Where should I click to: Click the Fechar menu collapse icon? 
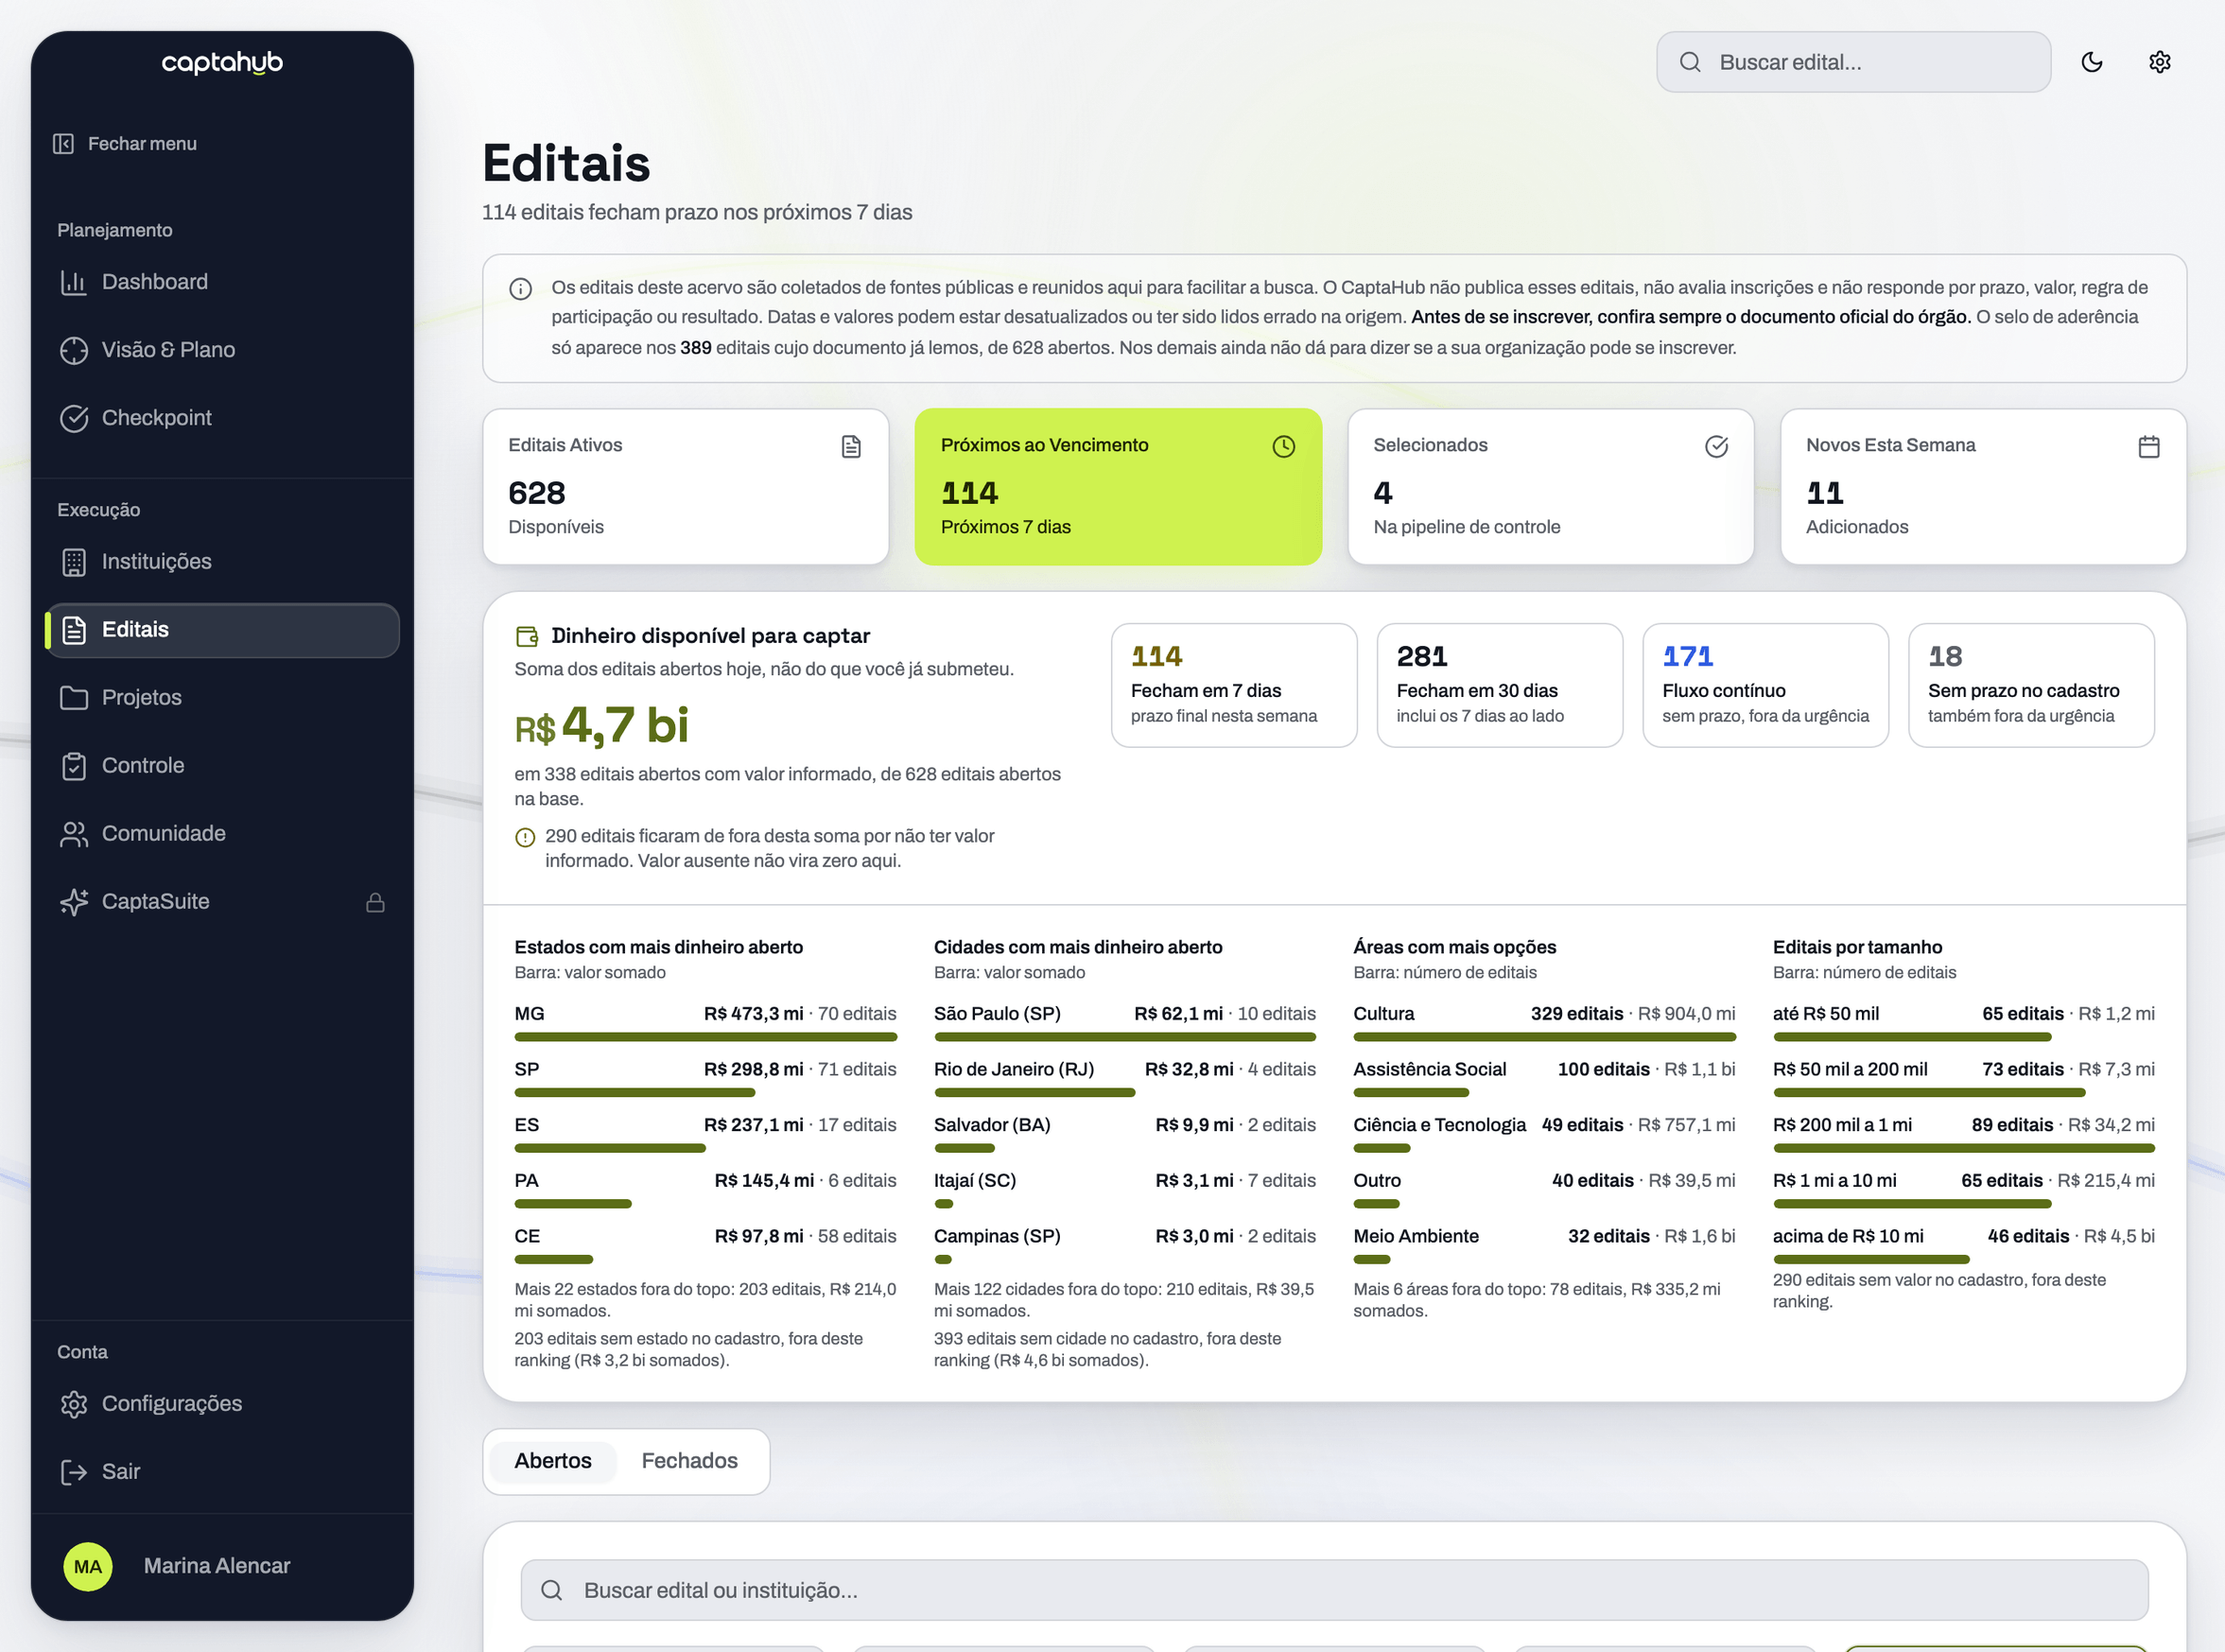click(x=63, y=144)
